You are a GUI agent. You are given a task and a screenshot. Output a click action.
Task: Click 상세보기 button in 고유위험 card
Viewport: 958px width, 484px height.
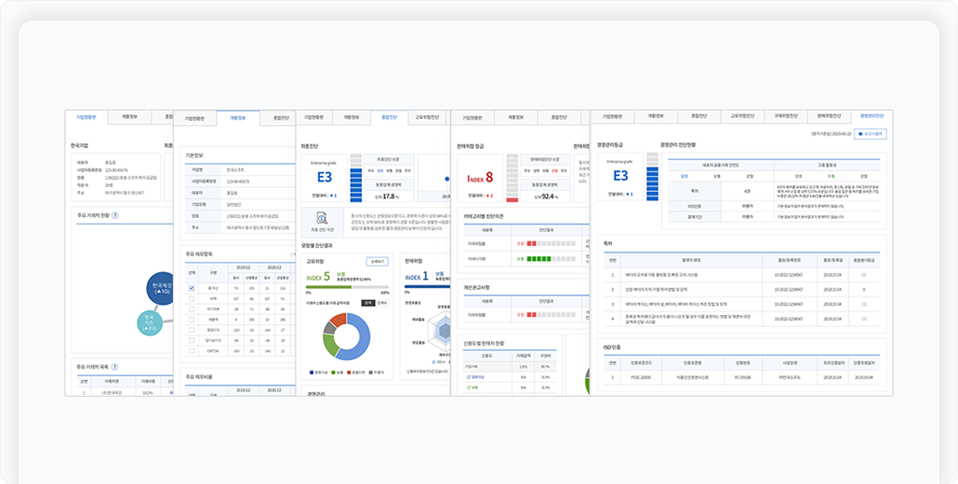pos(376,261)
